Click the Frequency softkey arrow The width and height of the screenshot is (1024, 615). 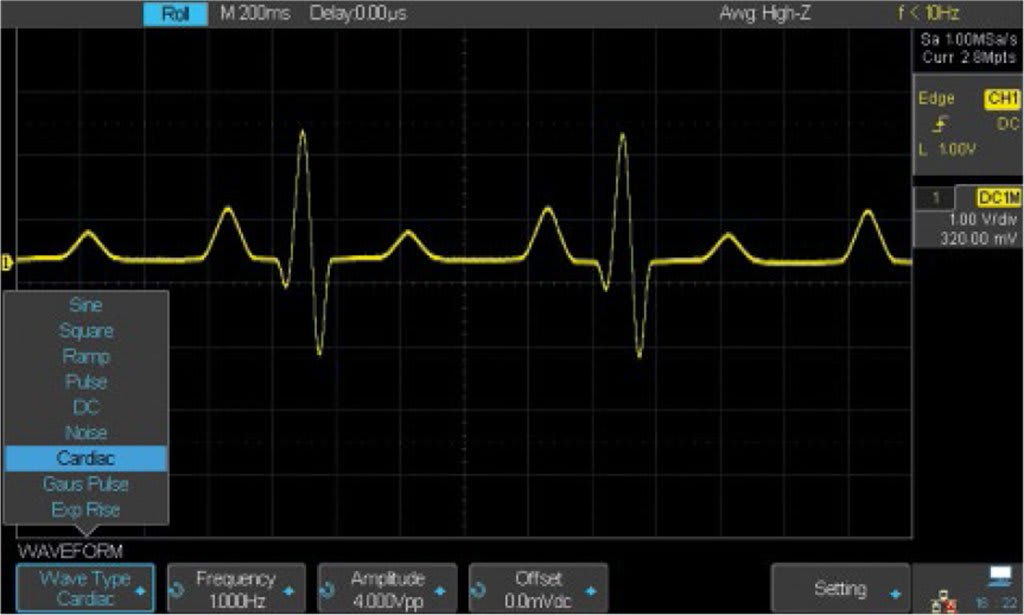(x=289, y=591)
